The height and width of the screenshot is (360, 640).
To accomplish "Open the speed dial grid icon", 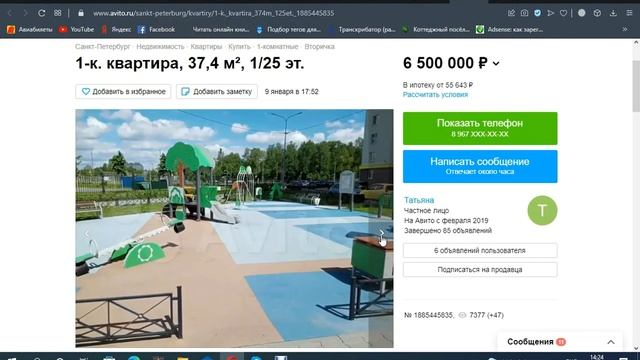I will click(58, 13).
